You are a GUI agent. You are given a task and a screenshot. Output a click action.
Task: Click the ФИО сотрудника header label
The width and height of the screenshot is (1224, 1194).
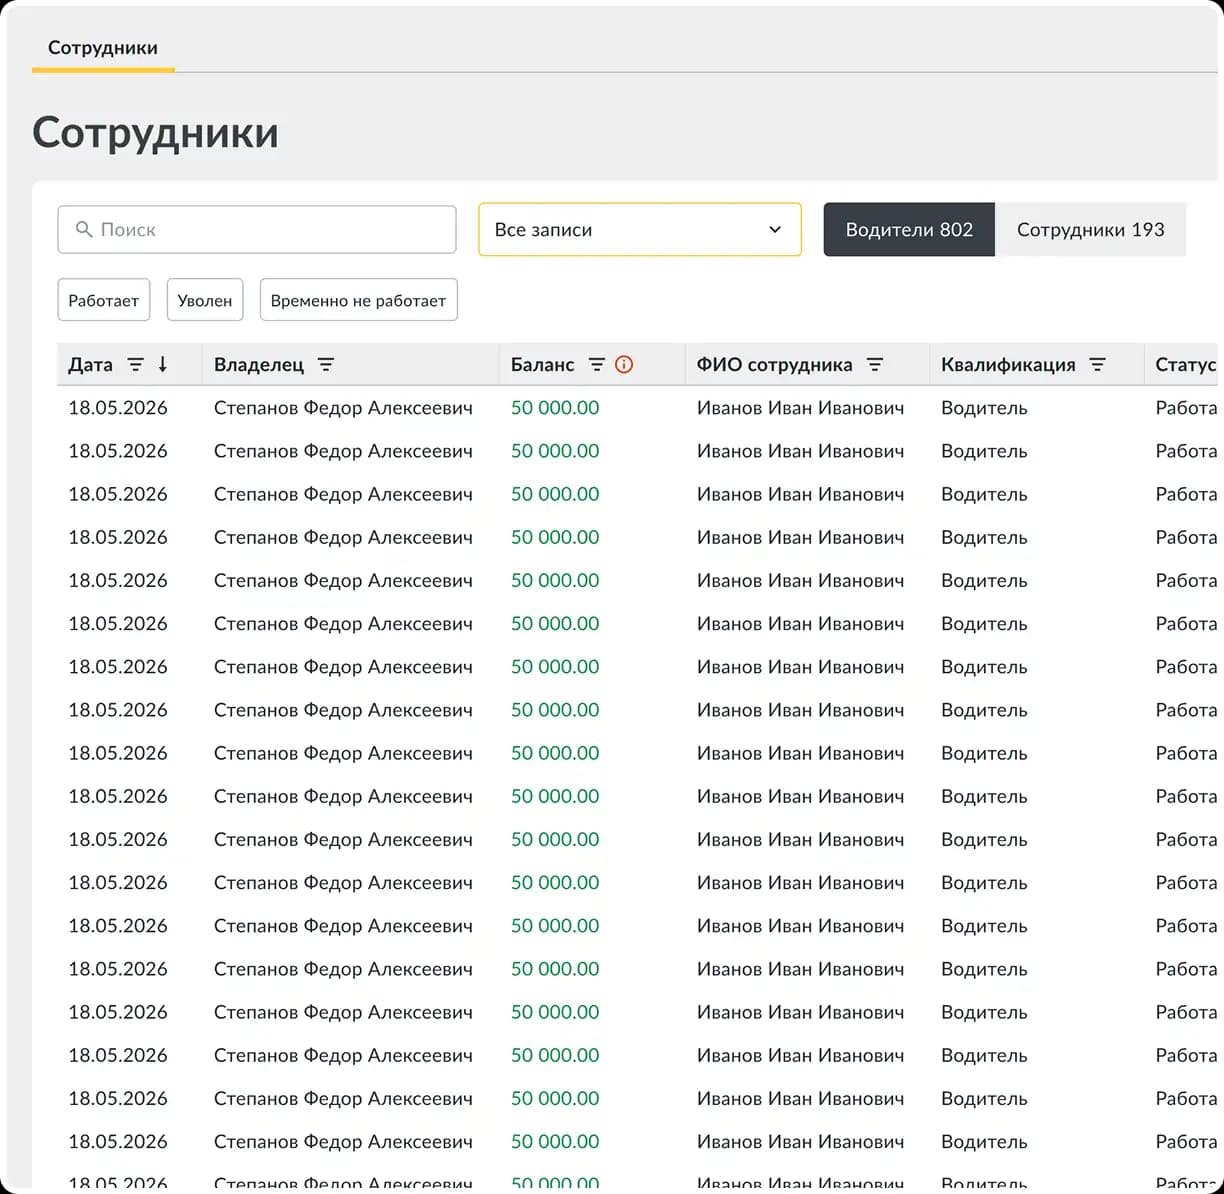click(775, 365)
